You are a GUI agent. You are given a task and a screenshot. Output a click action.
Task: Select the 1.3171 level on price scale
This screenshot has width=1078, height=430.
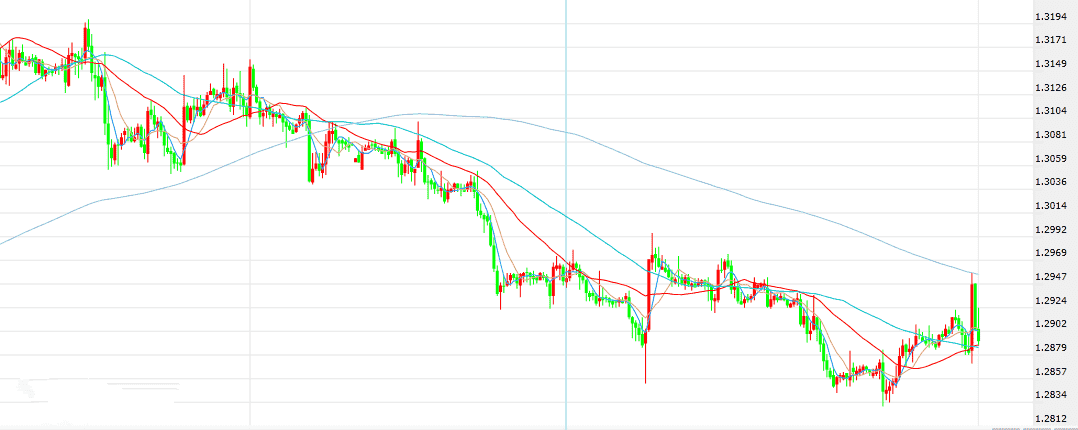point(1054,40)
